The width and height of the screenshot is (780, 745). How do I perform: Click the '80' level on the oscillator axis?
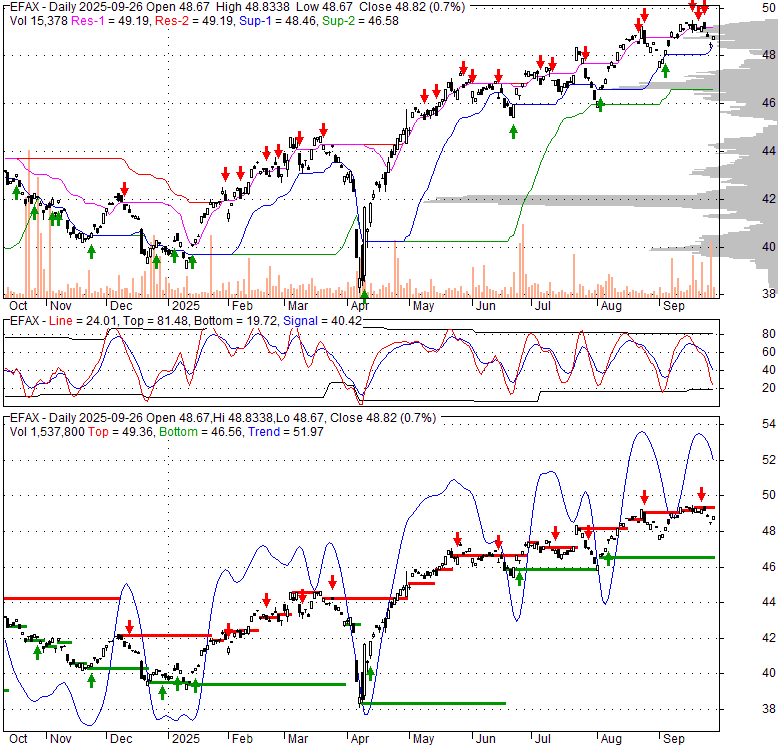click(x=769, y=334)
